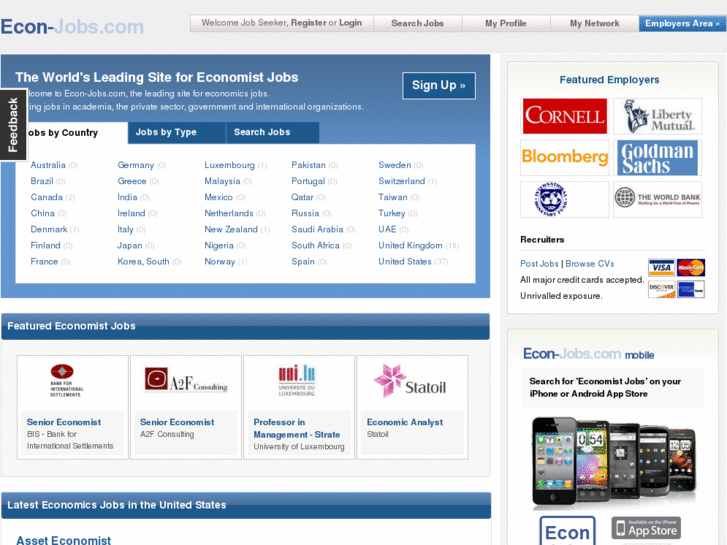The width and height of the screenshot is (727, 545).
Task: Click the Statoil logo
Action: point(410,381)
